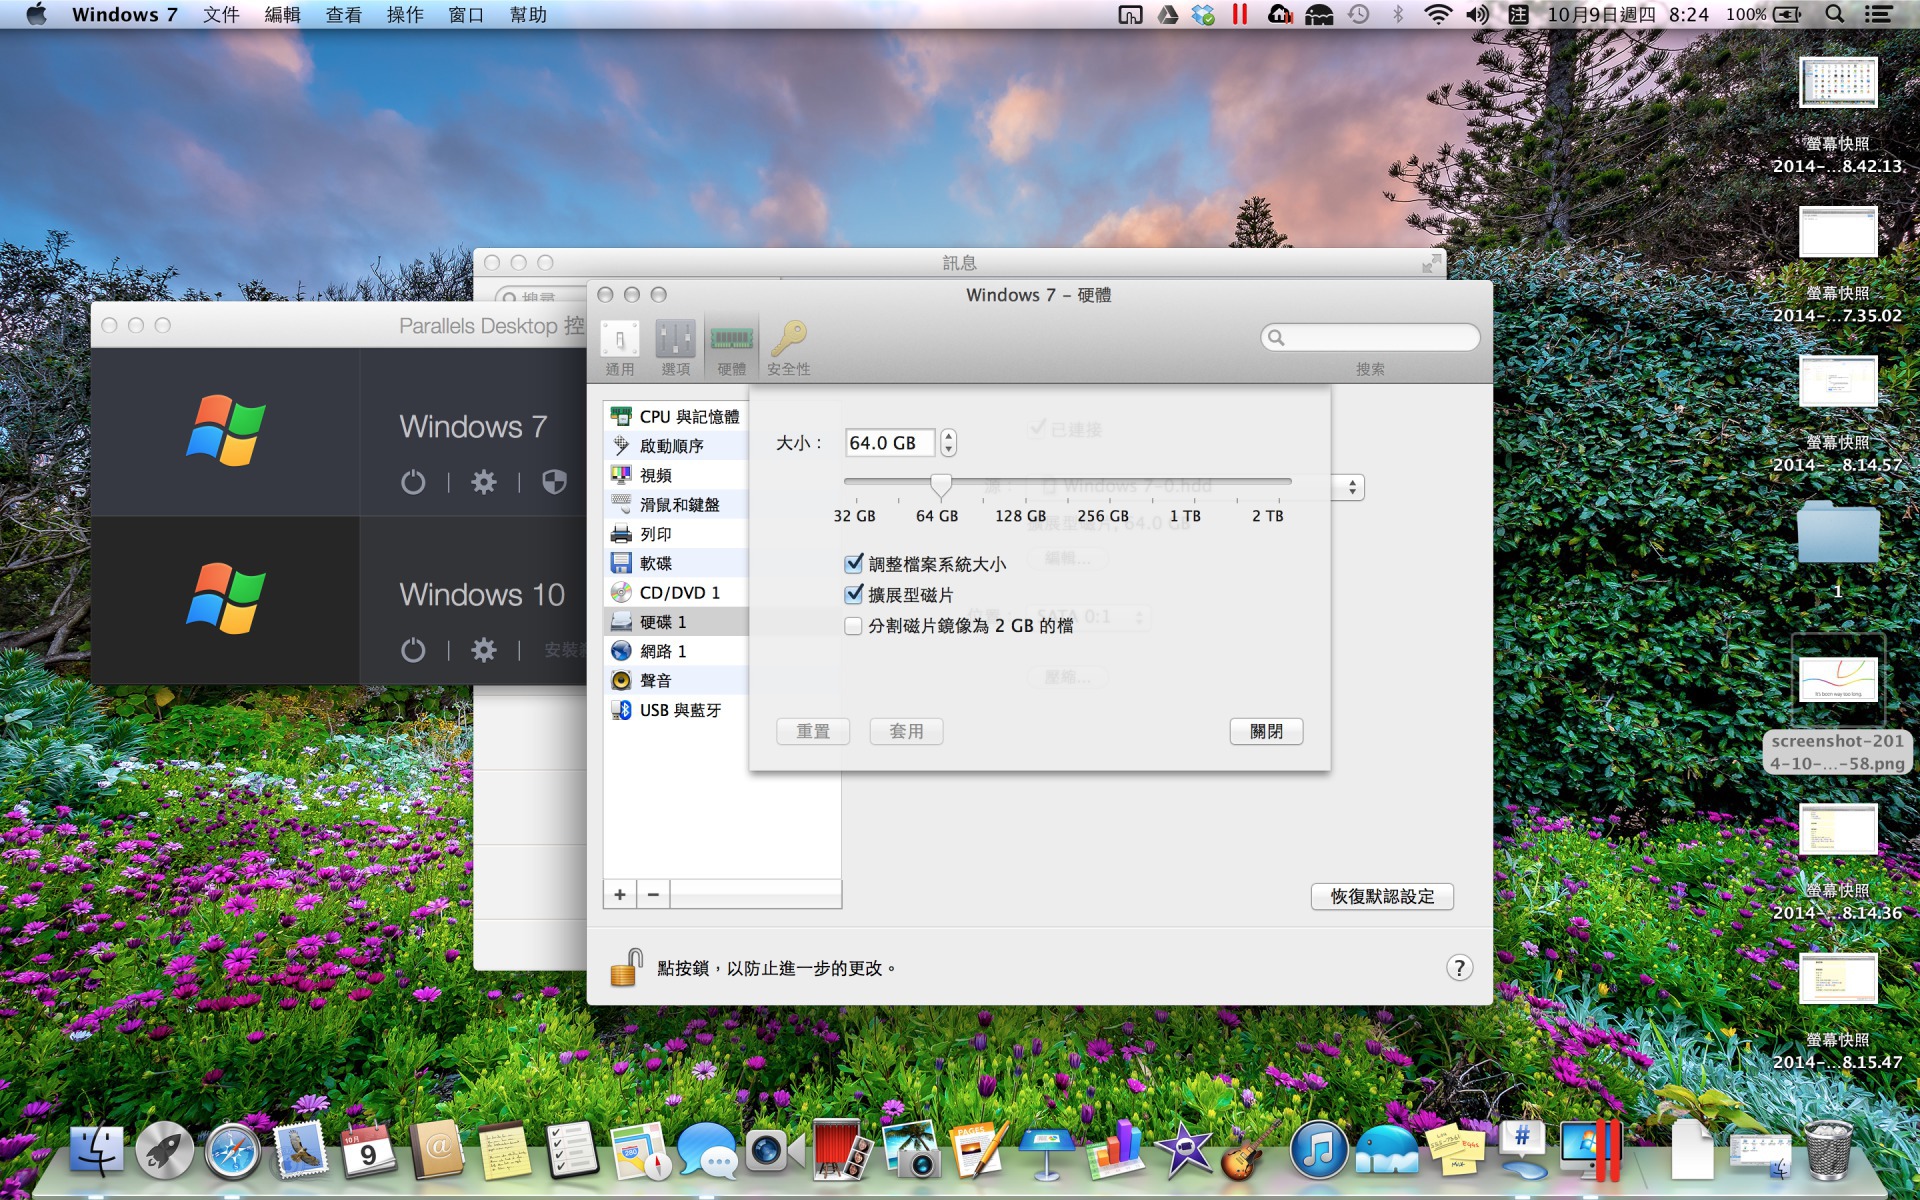Open Safari from the Dock
1920x1200 pixels.
232,1150
